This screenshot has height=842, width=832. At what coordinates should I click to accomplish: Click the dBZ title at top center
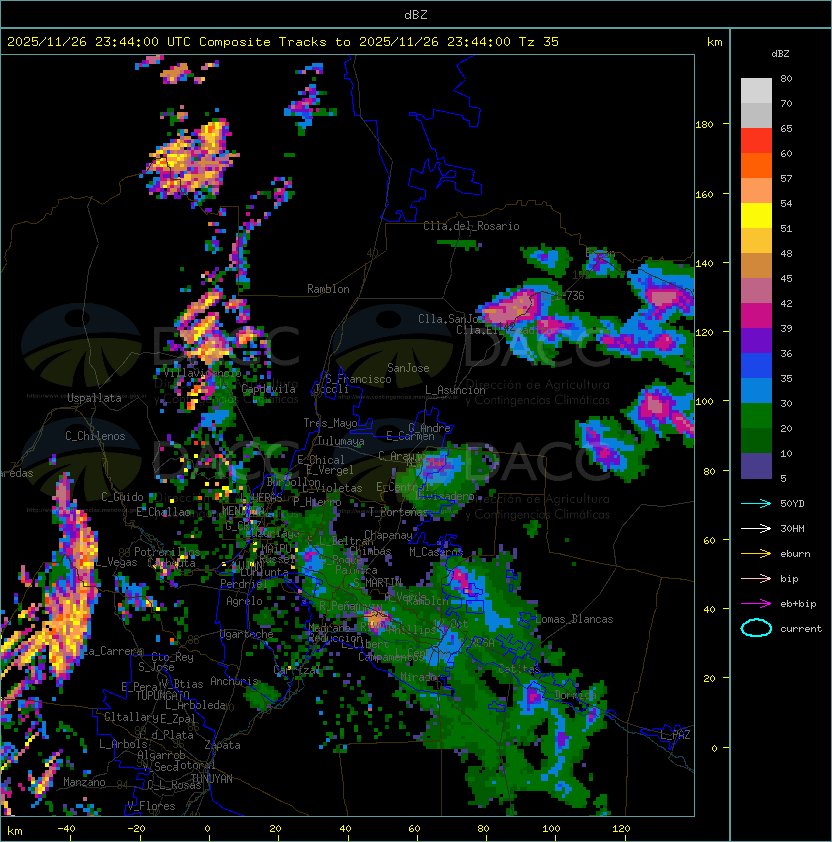tap(416, 15)
